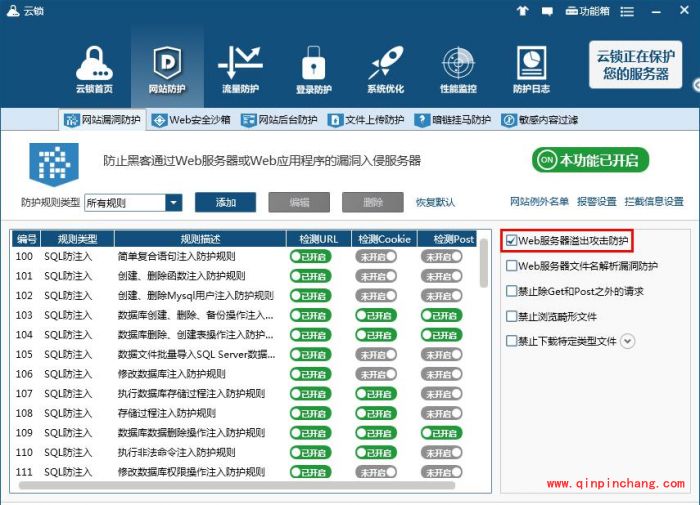
Task: Click the 网站漏洞防护 tab icon
Action: [x=71, y=120]
